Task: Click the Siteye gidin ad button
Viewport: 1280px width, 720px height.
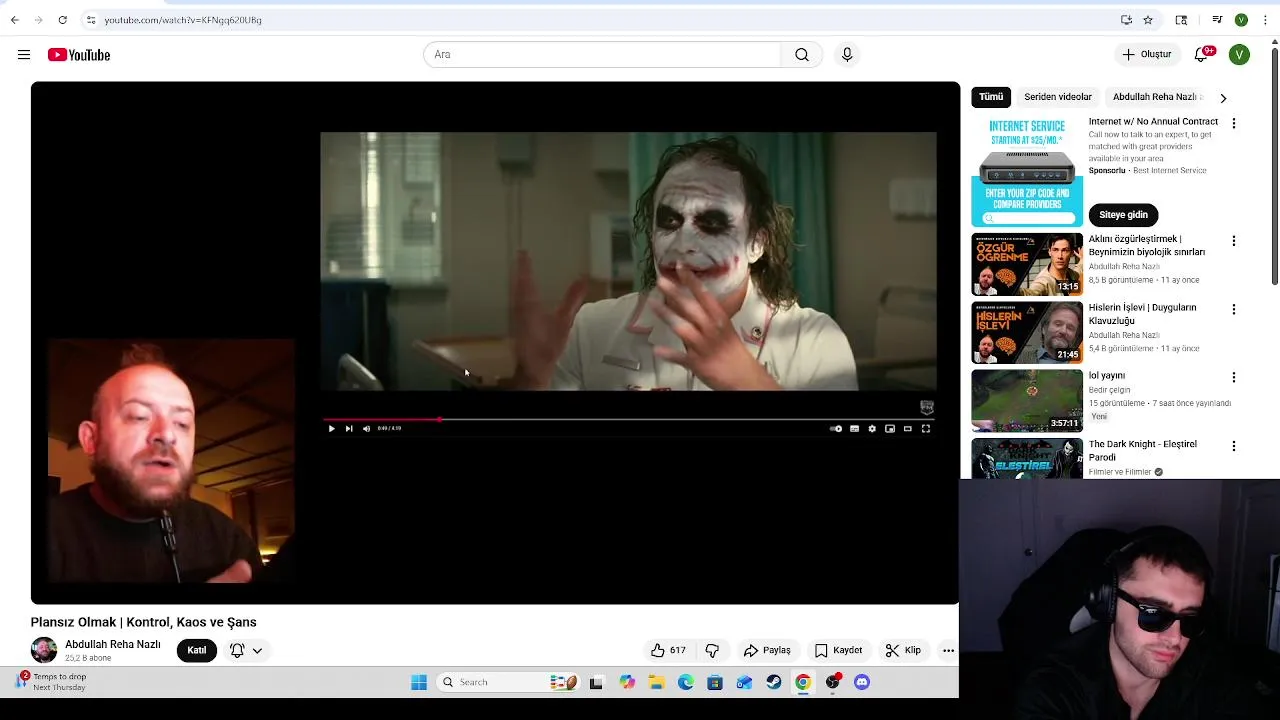Action: pyautogui.click(x=1124, y=215)
